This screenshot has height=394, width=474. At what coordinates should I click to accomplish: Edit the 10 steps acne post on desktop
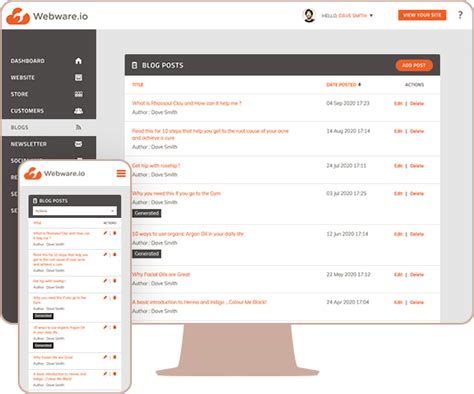398,131
